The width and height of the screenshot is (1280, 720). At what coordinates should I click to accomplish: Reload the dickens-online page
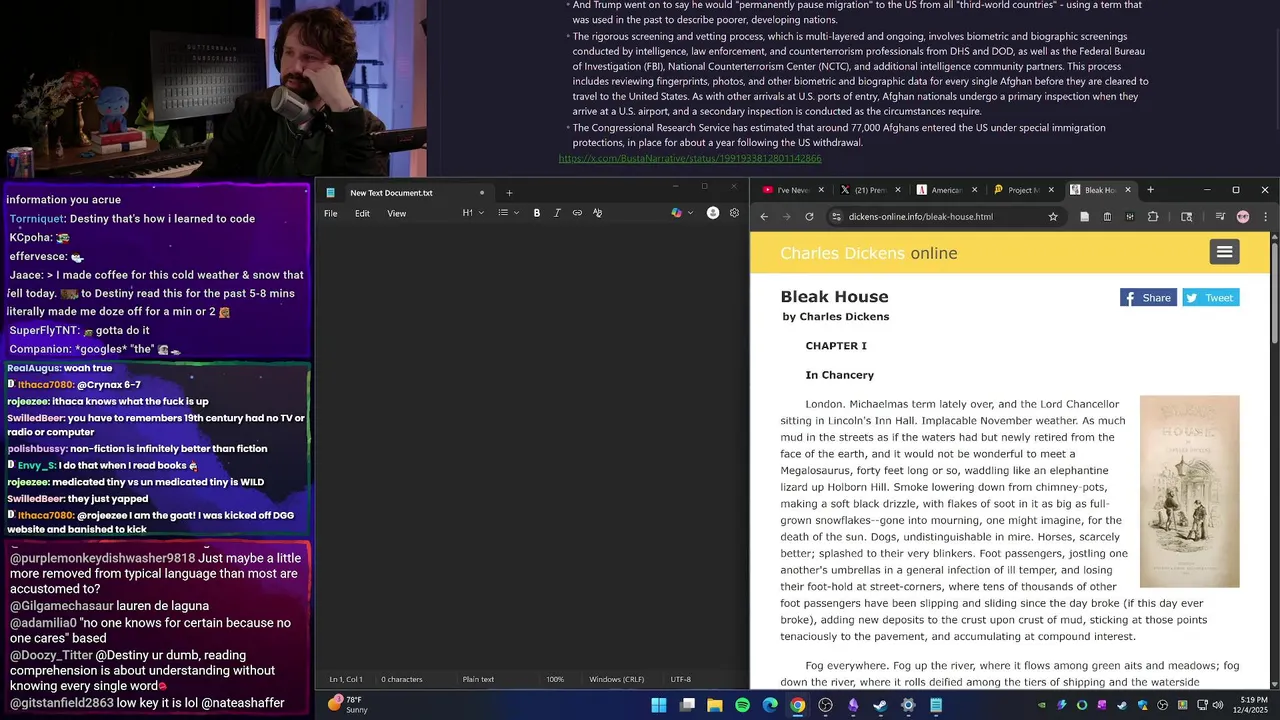[x=809, y=217]
